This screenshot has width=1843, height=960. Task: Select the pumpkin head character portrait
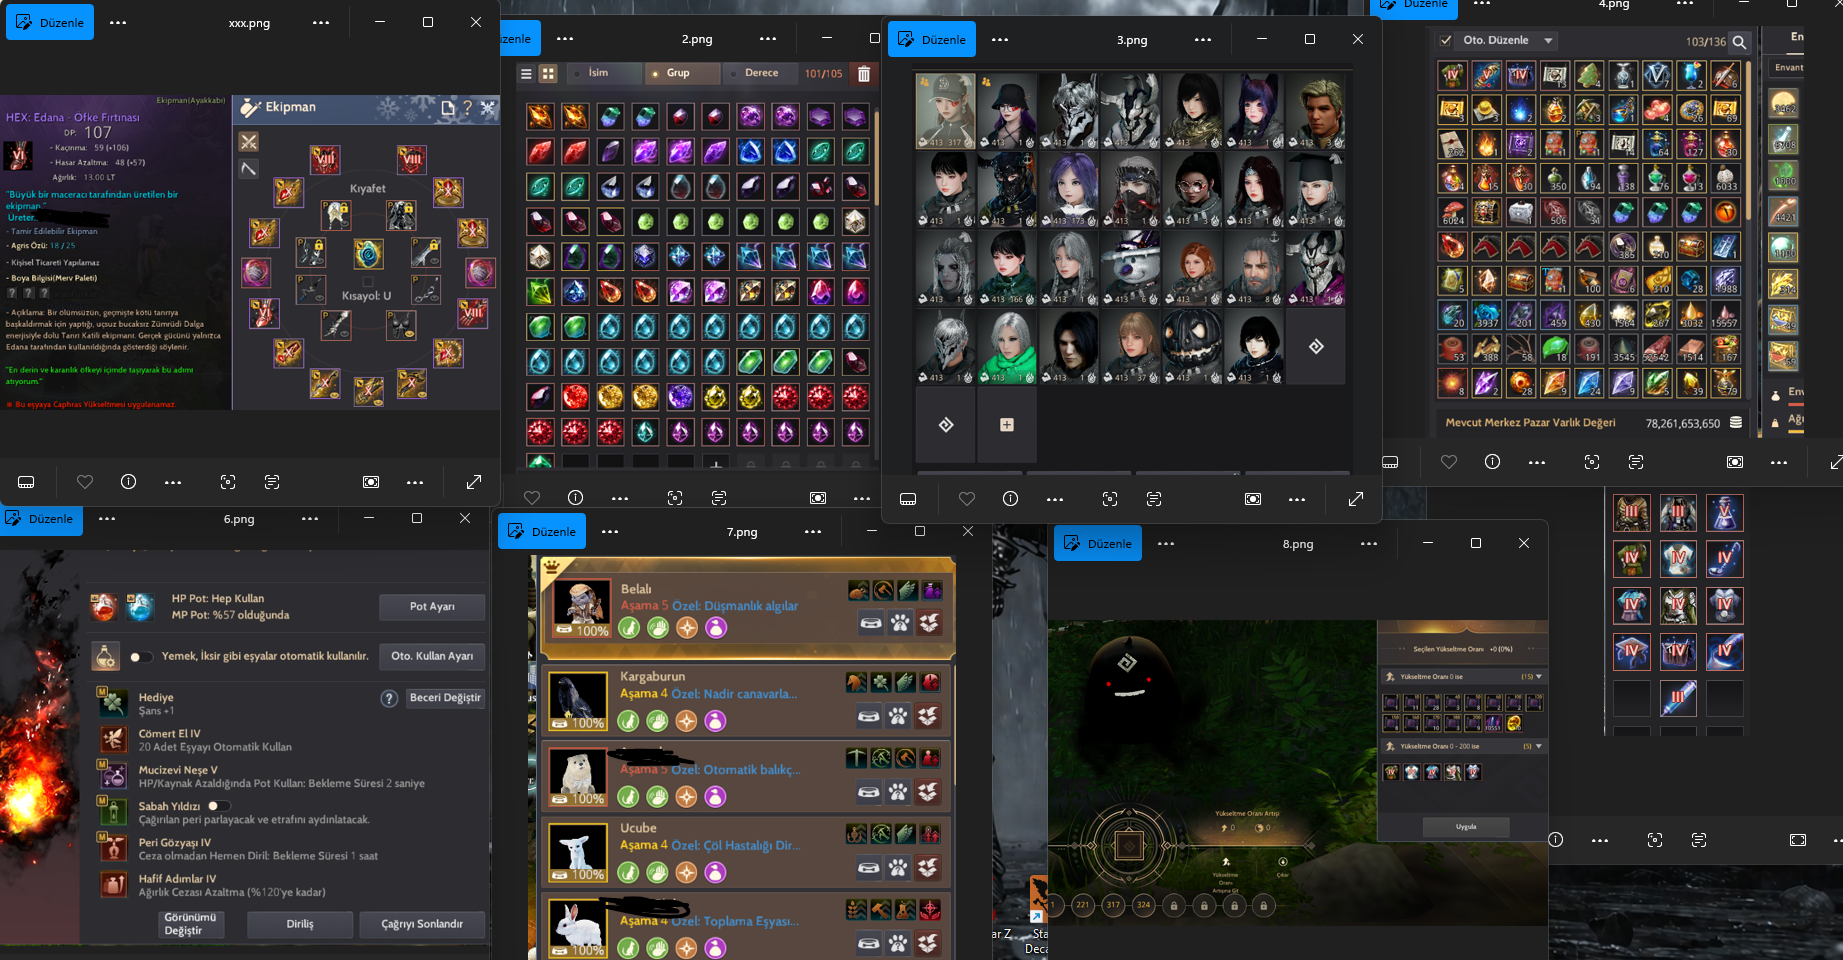click(1192, 346)
